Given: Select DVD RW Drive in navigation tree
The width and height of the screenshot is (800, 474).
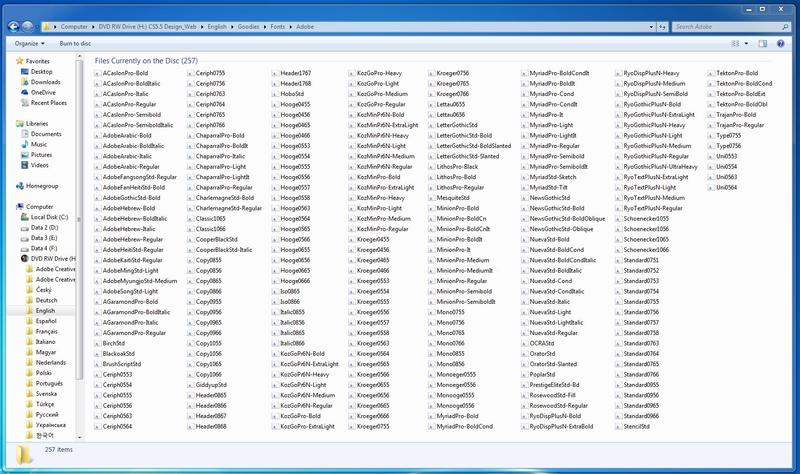Looking at the screenshot, I should click(x=48, y=259).
